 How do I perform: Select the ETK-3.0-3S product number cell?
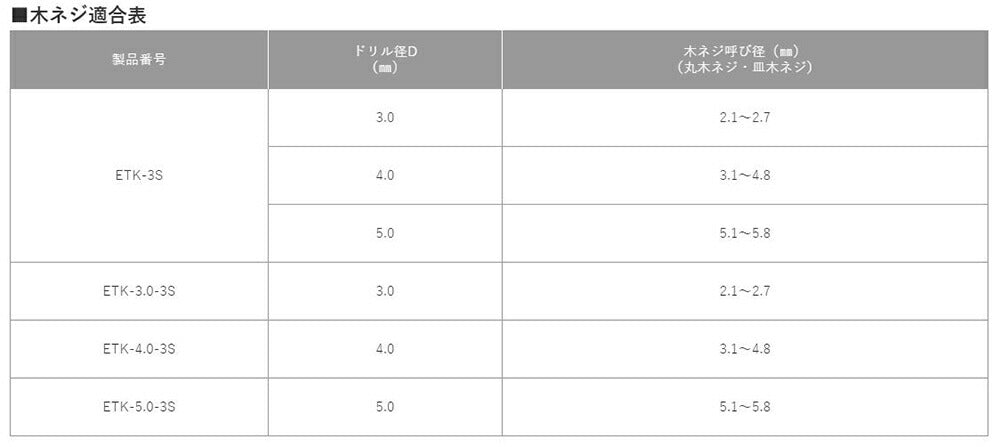coord(139,291)
